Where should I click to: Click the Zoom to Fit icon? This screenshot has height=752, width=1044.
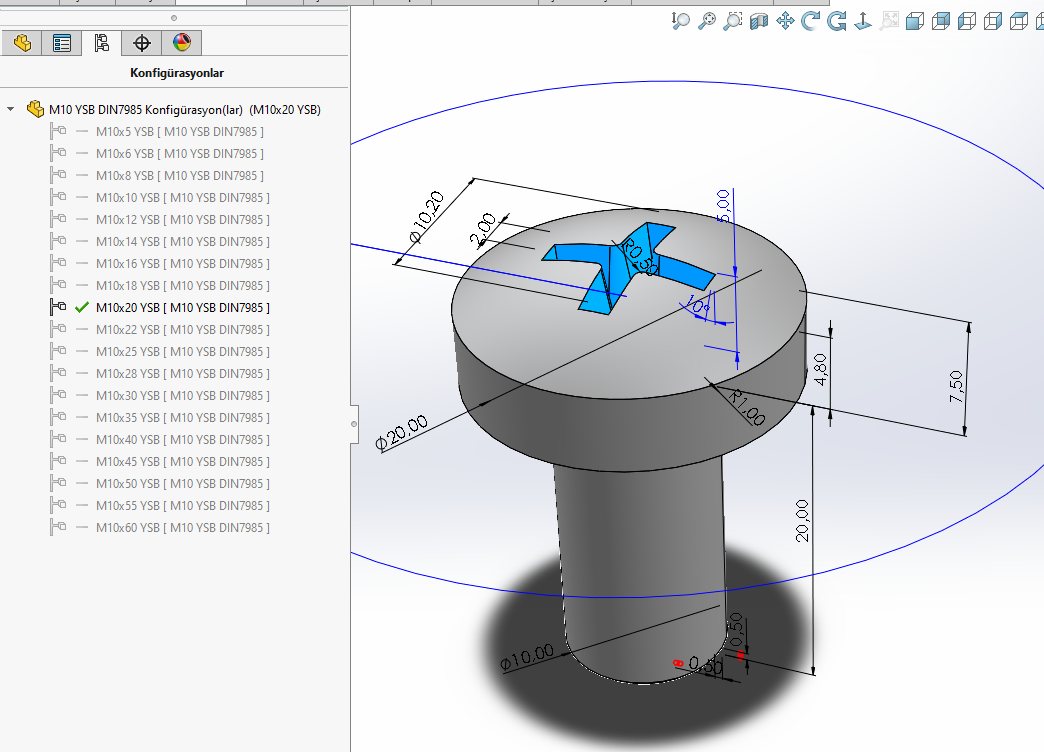[707, 21]
